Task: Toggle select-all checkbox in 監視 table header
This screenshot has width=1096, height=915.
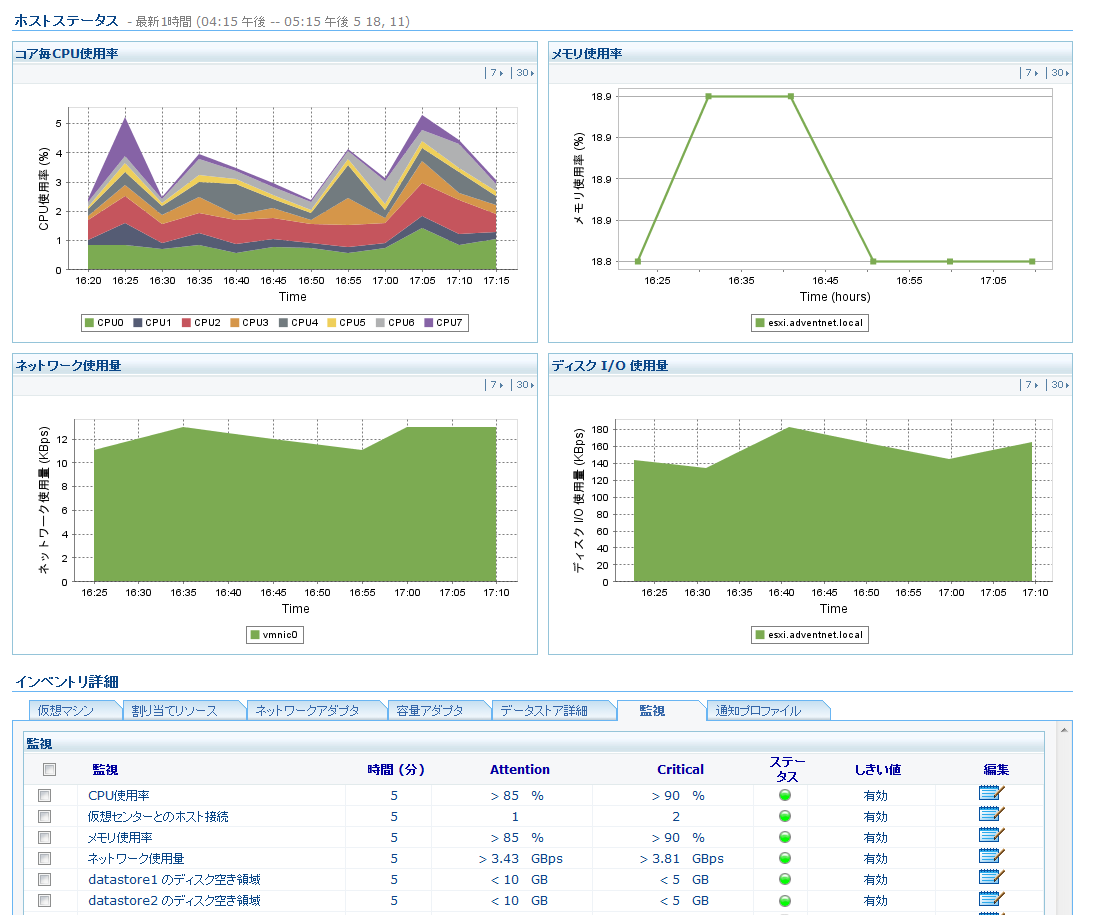Action: 49,769
